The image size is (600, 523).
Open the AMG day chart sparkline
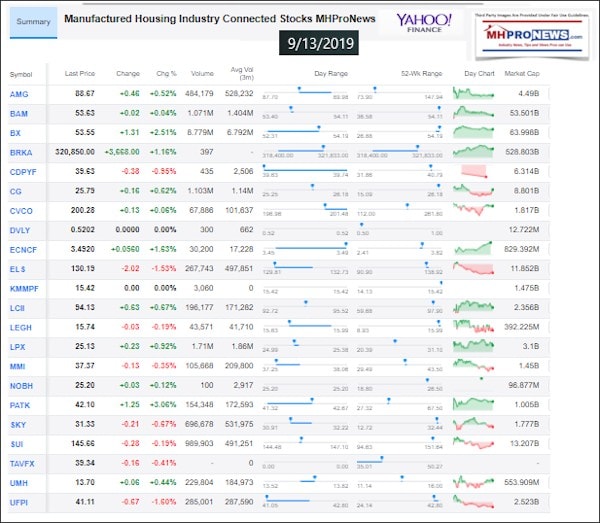point(473,93)
